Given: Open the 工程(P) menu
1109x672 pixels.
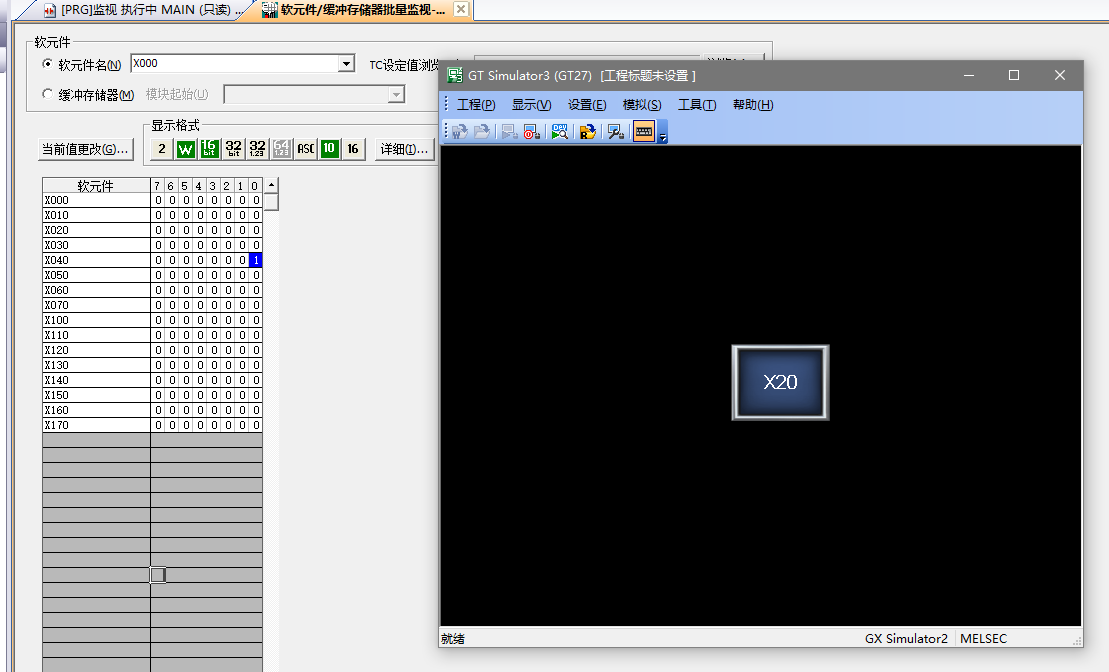Looking at the screenshot, I should (476, 105).
